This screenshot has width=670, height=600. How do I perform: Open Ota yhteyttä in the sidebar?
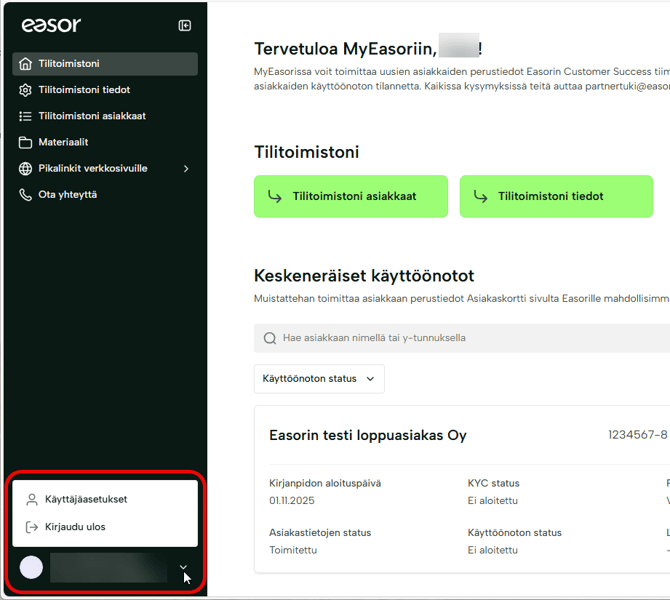point(105,195)
